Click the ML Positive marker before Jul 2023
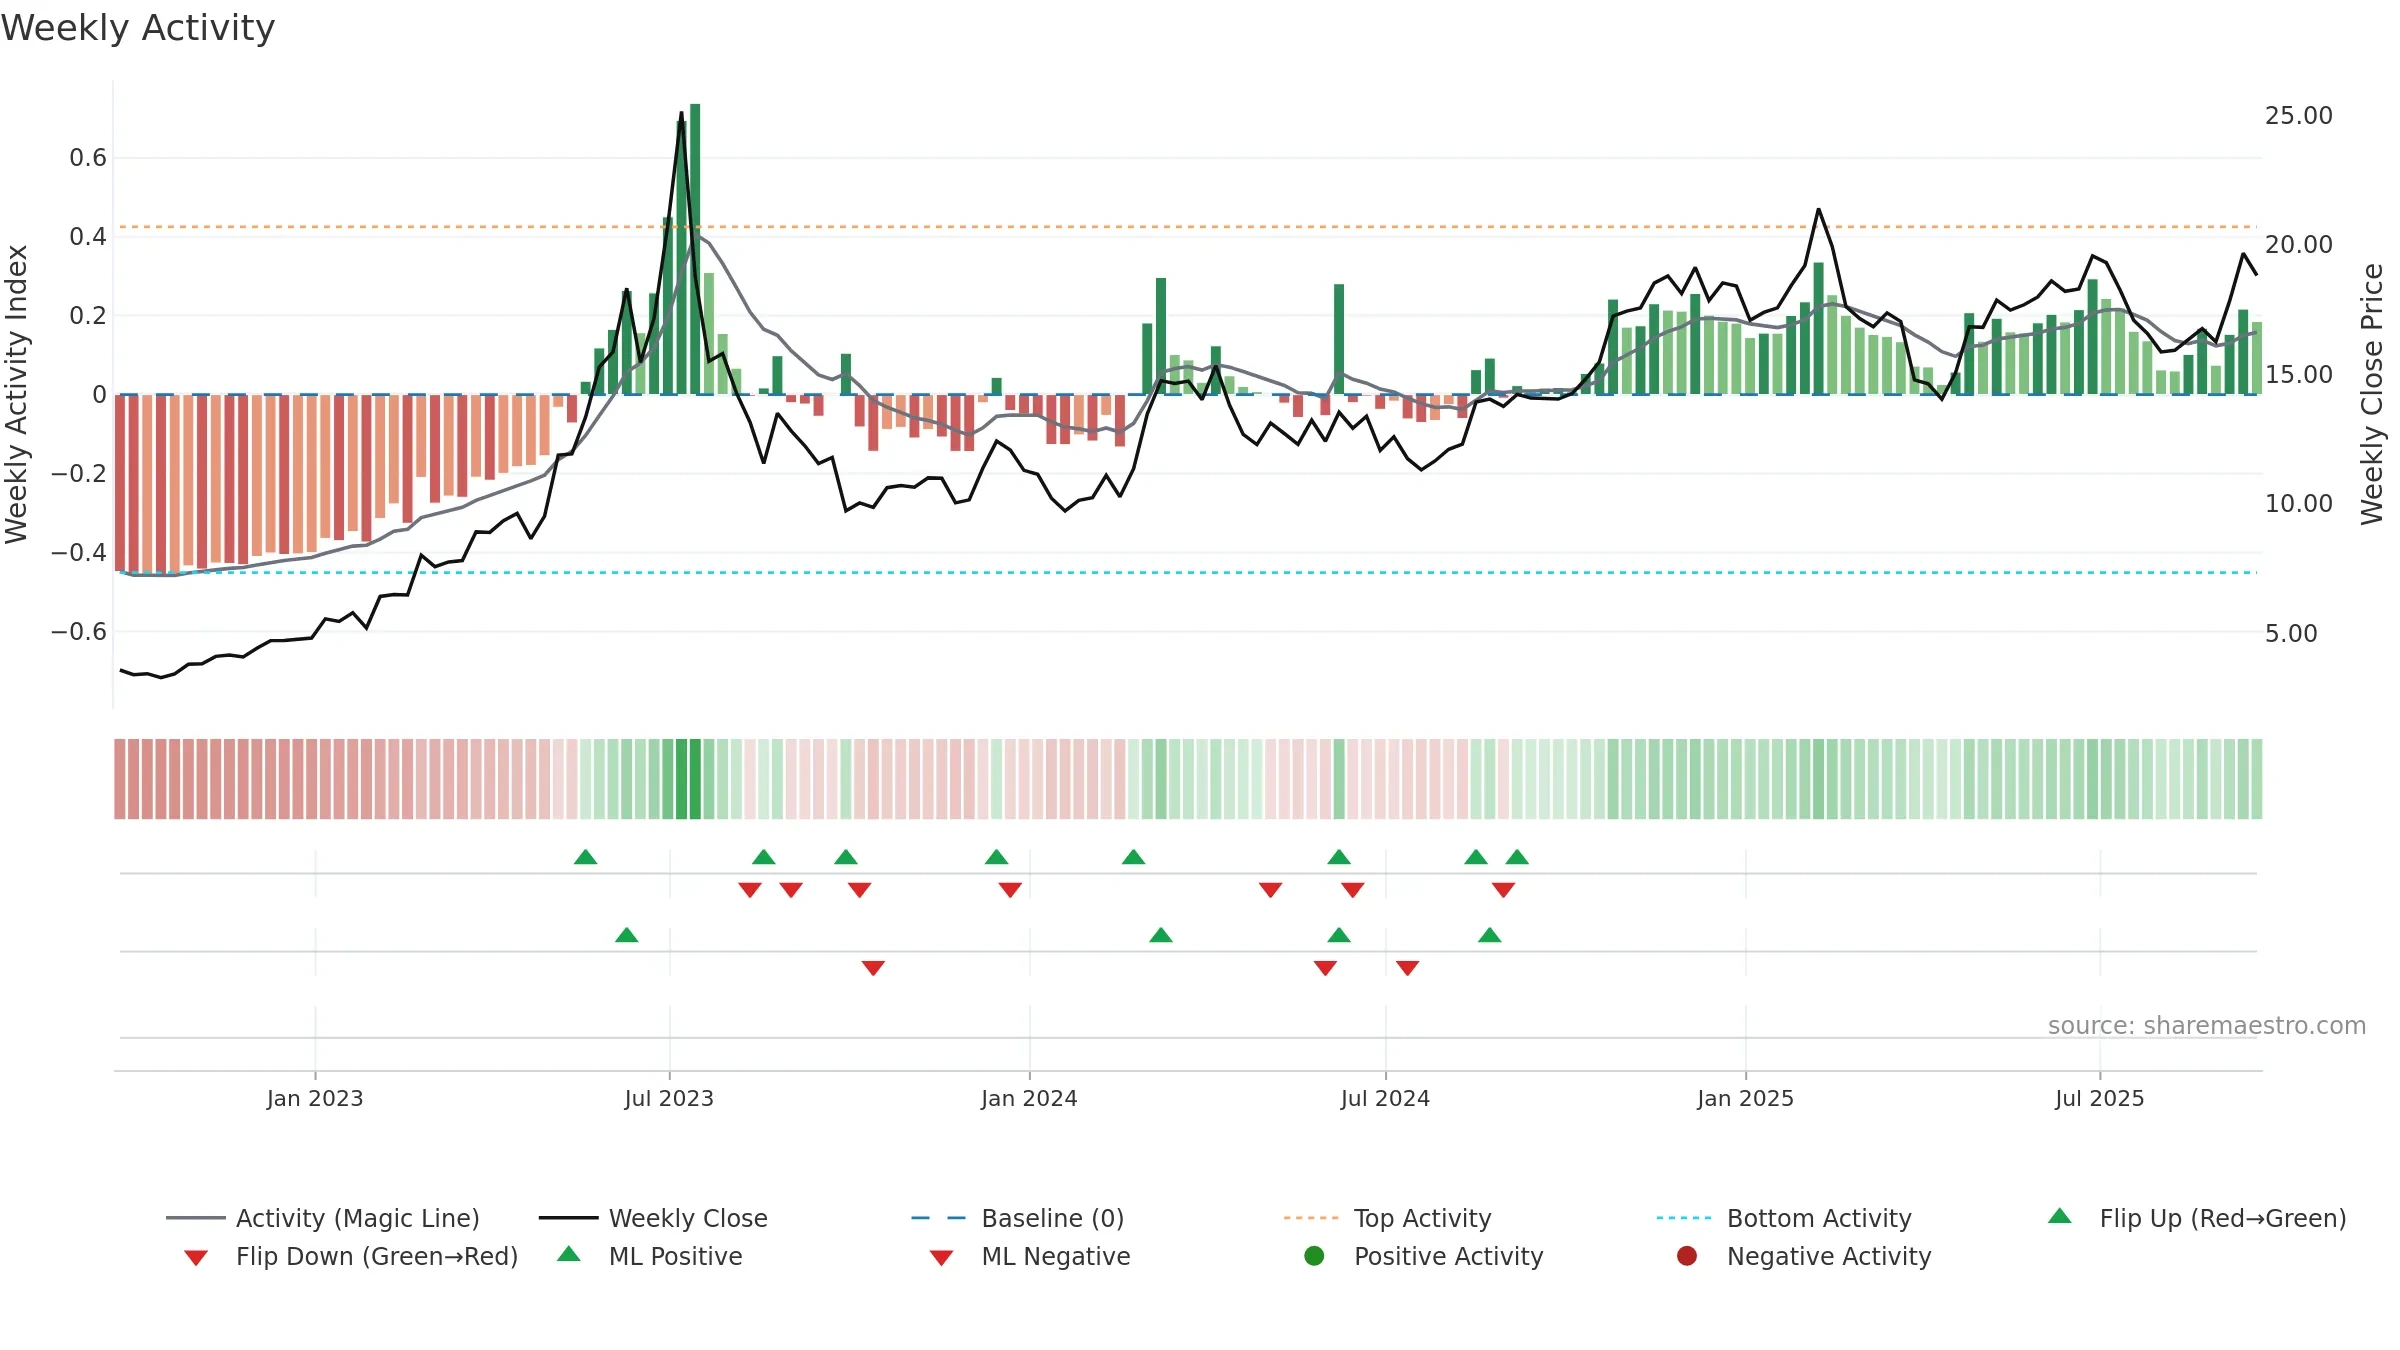Viewport: 2400px width, 1350px height. point(627,935)
